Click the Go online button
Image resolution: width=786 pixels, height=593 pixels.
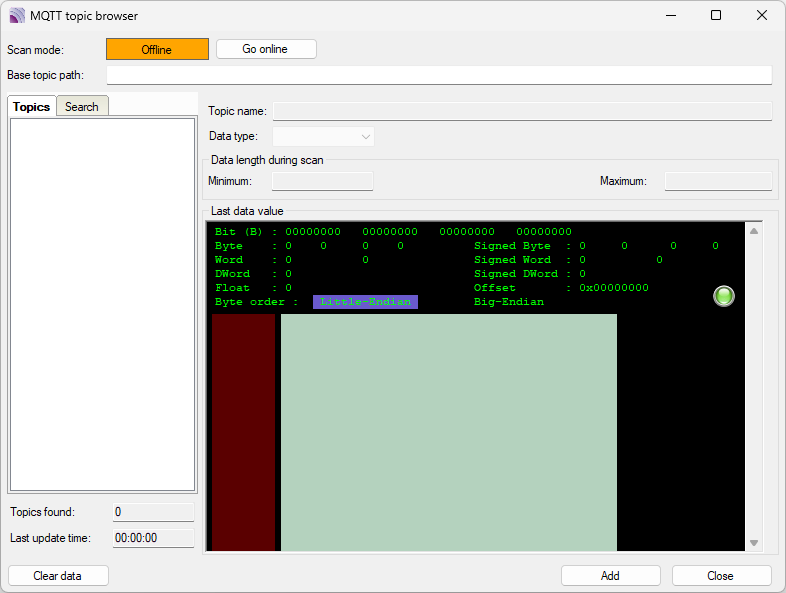266,49
